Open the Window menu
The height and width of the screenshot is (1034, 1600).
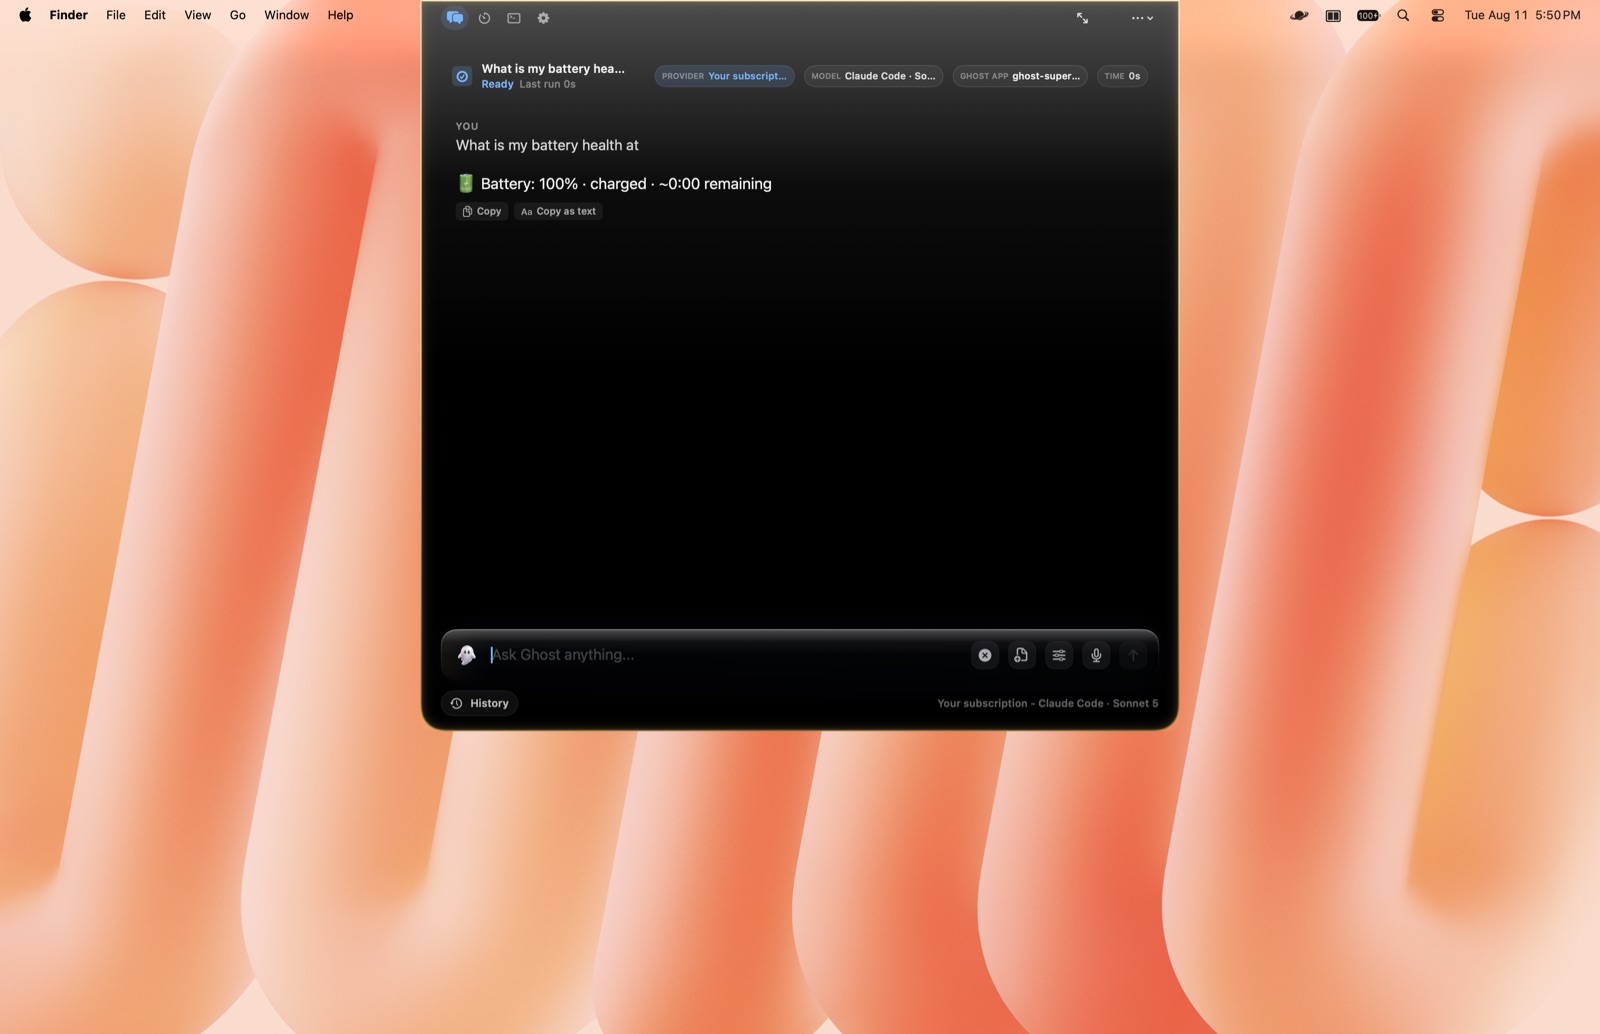(x=287, y=15)
